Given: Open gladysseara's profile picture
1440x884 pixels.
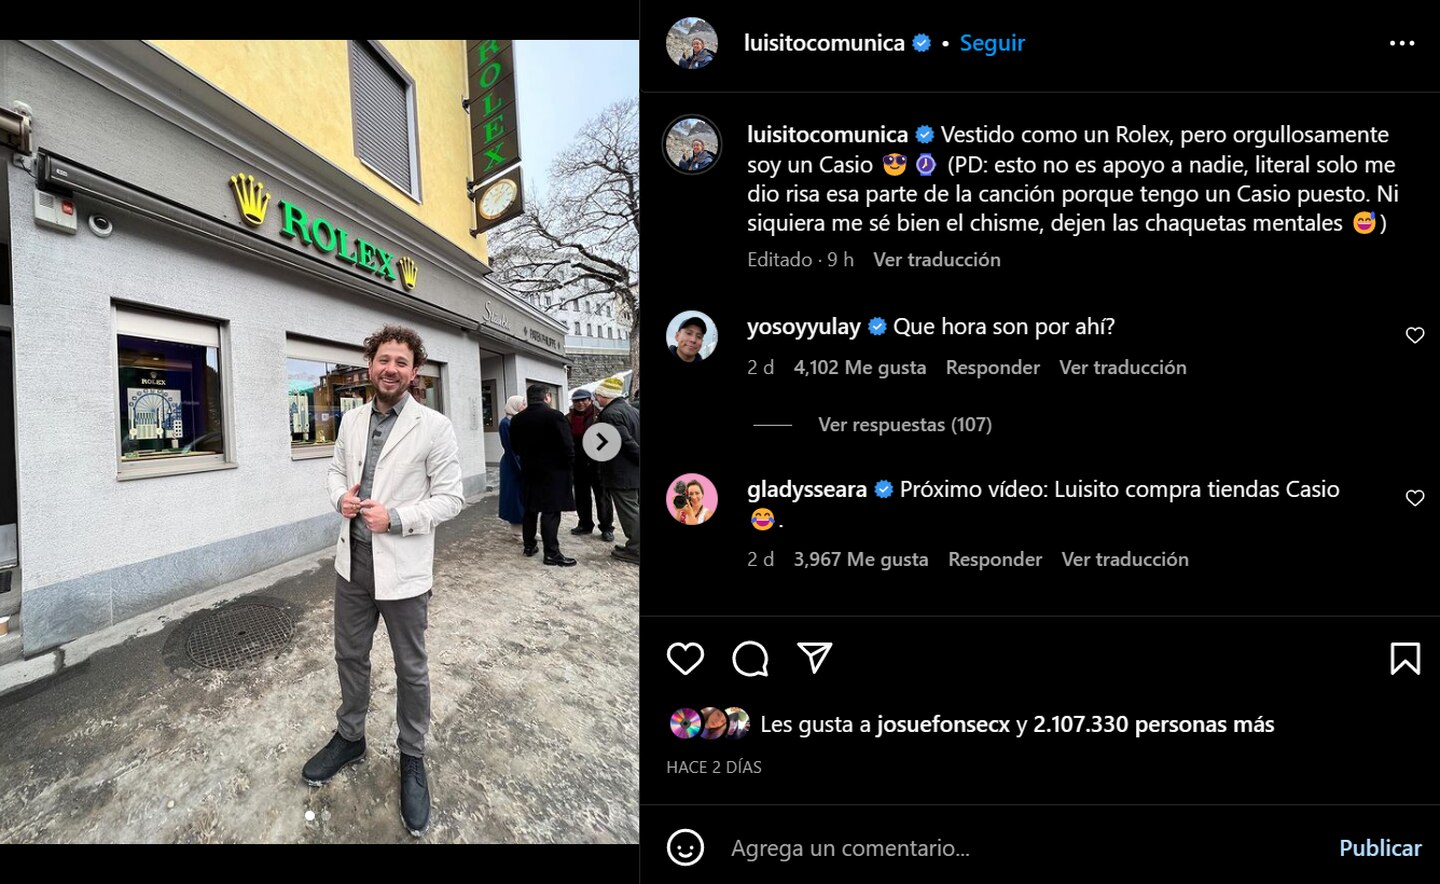Looking at the screenshot, I should 692,499.
